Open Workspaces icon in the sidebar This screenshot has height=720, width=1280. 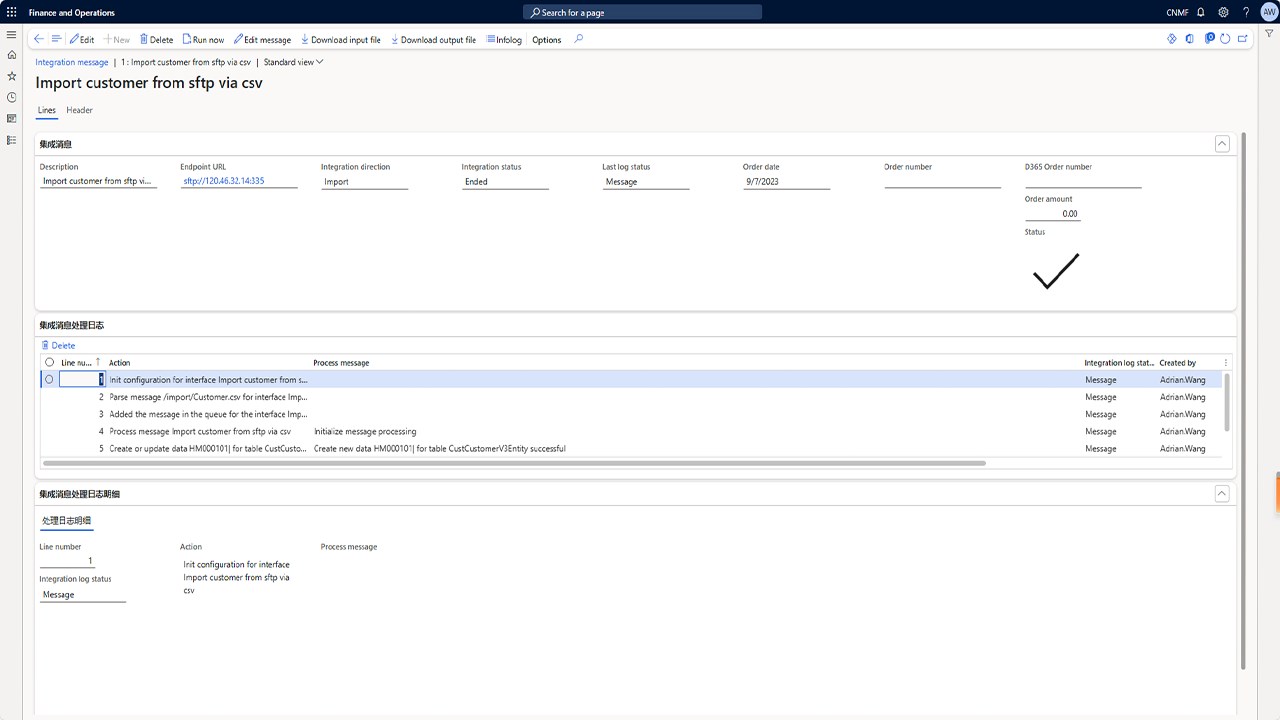tap(11, 118)
